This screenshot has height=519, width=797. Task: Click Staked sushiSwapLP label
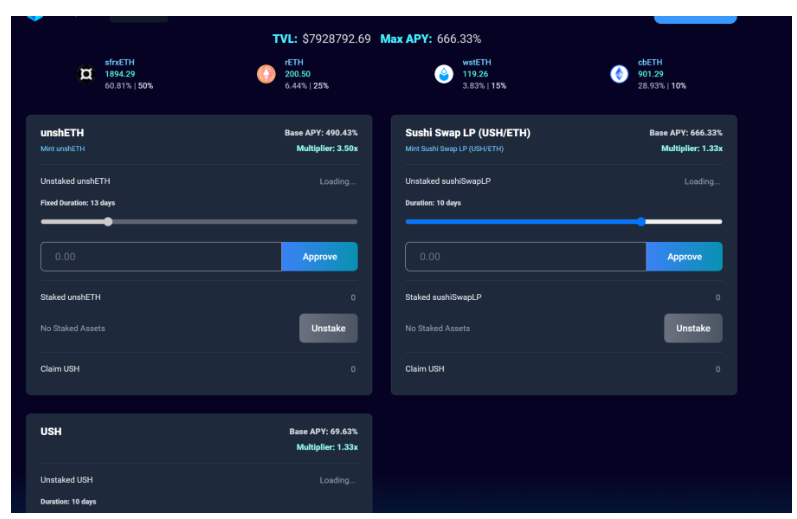(443, 297)
